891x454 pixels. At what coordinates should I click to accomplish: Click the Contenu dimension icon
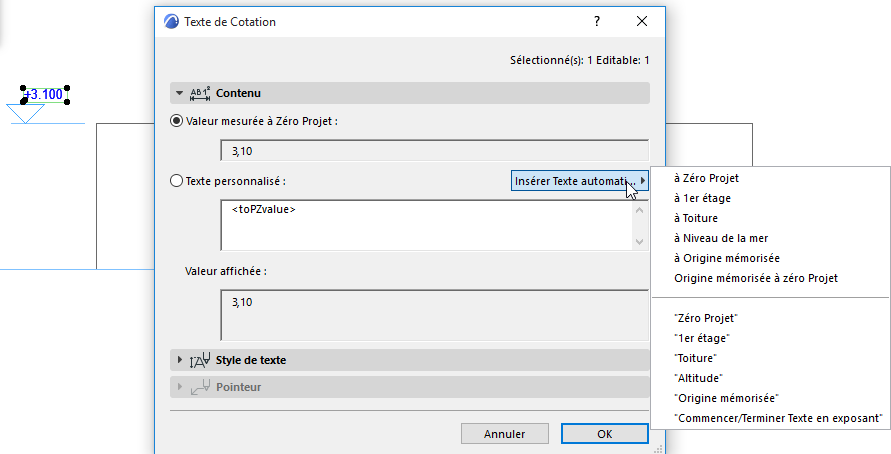pyautogui.click(x=199, y=93)
